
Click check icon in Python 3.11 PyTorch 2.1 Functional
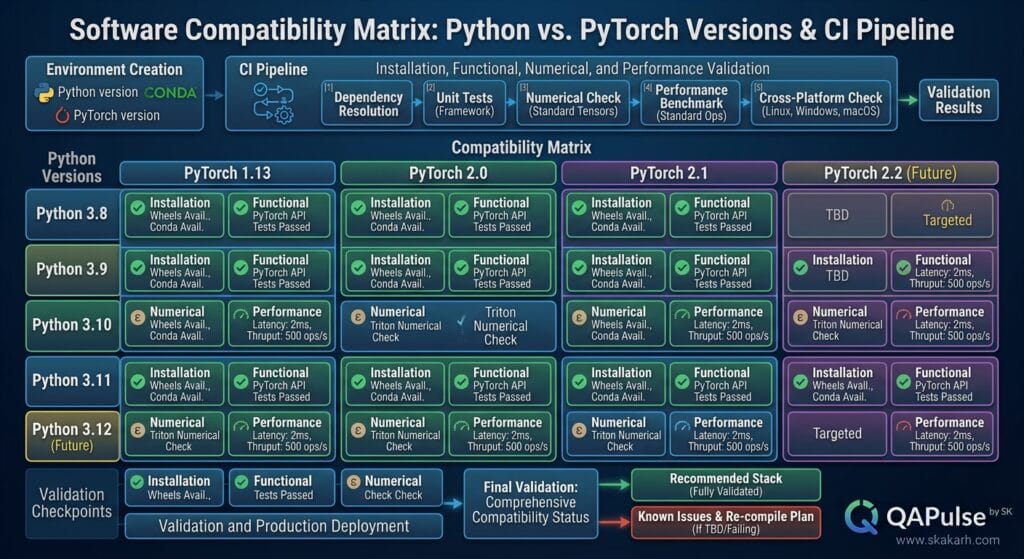pos(682,381)
